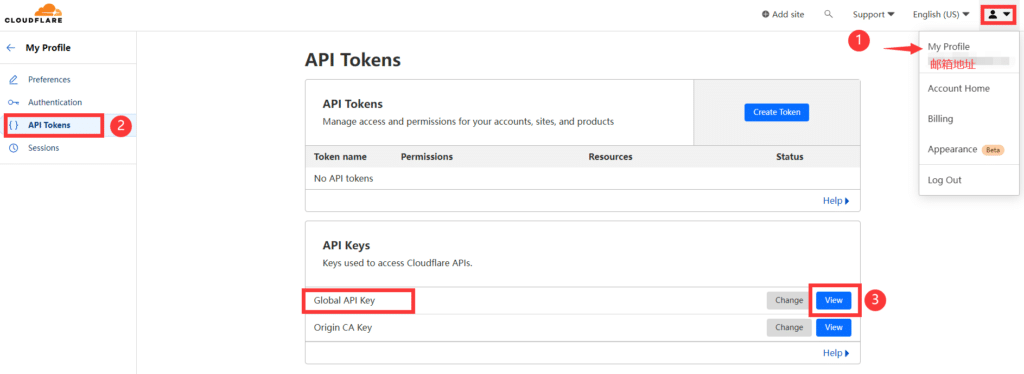The height and width of the screenshot is (374, 1024).
Task: Click the search magnifier icon
Action: click(829, 14)
